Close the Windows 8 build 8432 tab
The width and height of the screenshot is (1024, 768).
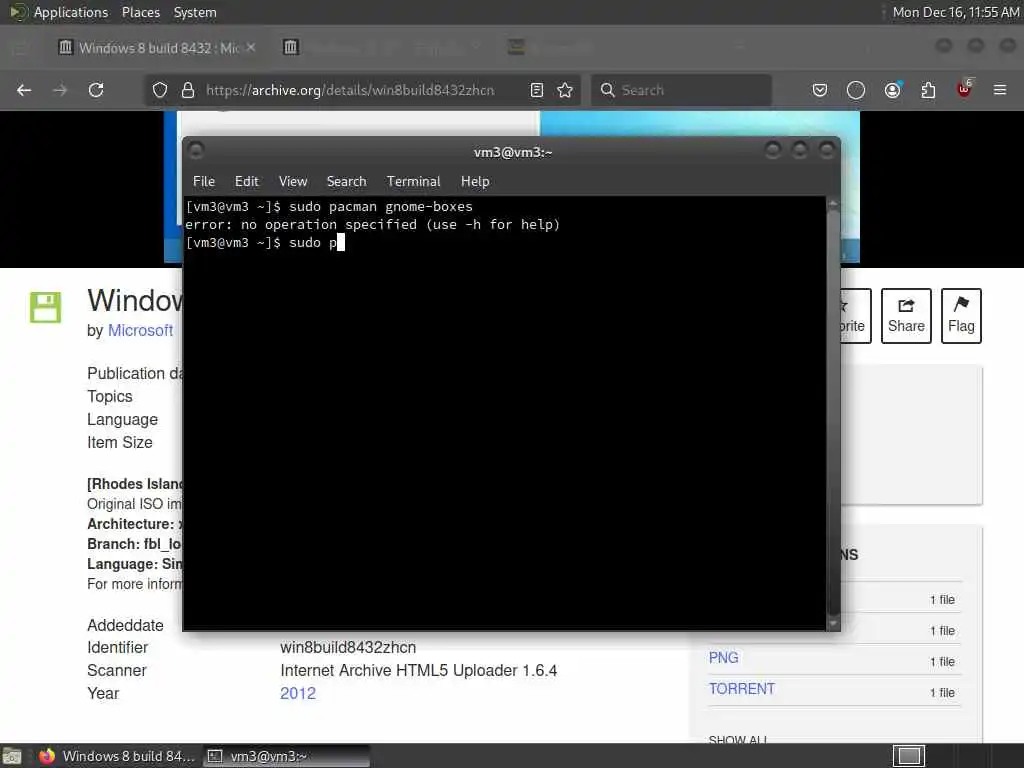coord(251,48)
